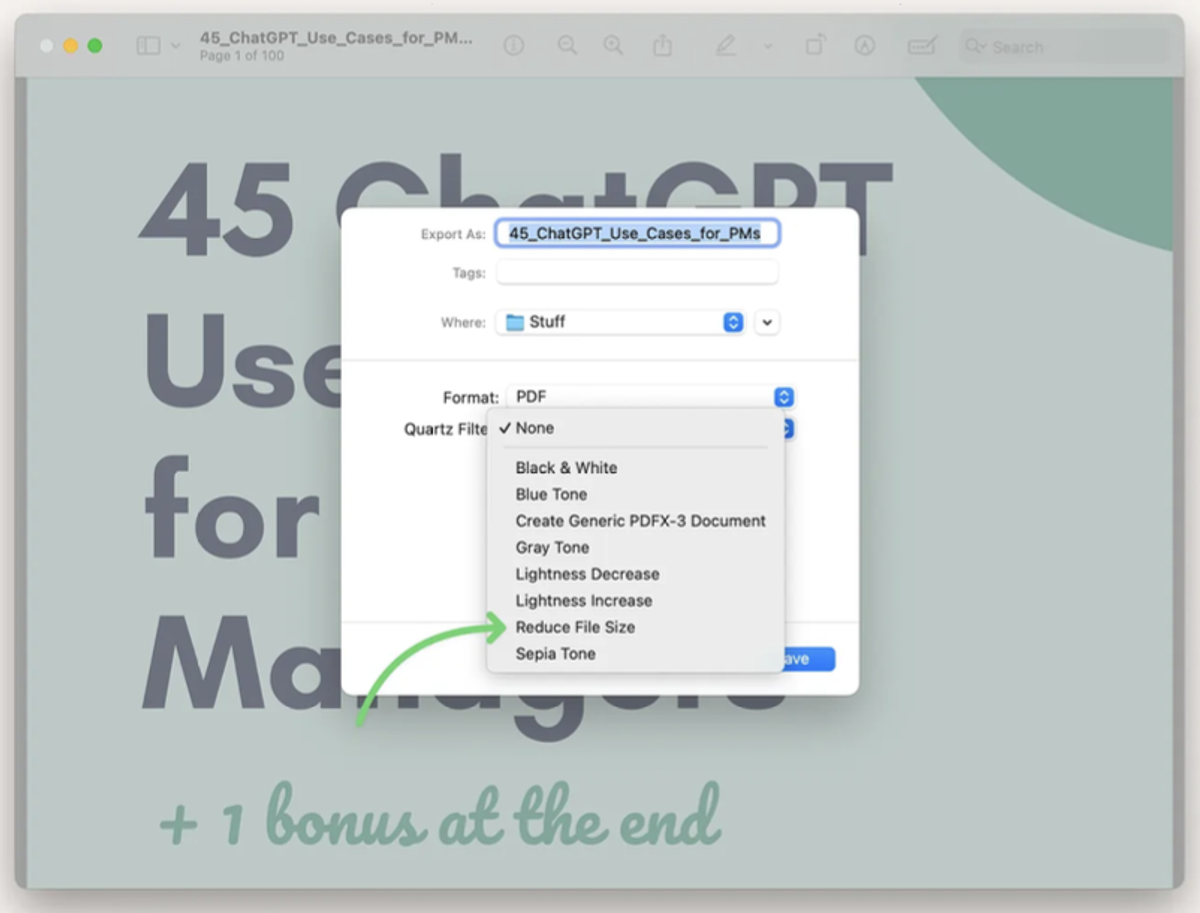Open the Where folder popup showing Stuff

click(x=621, y=322)
